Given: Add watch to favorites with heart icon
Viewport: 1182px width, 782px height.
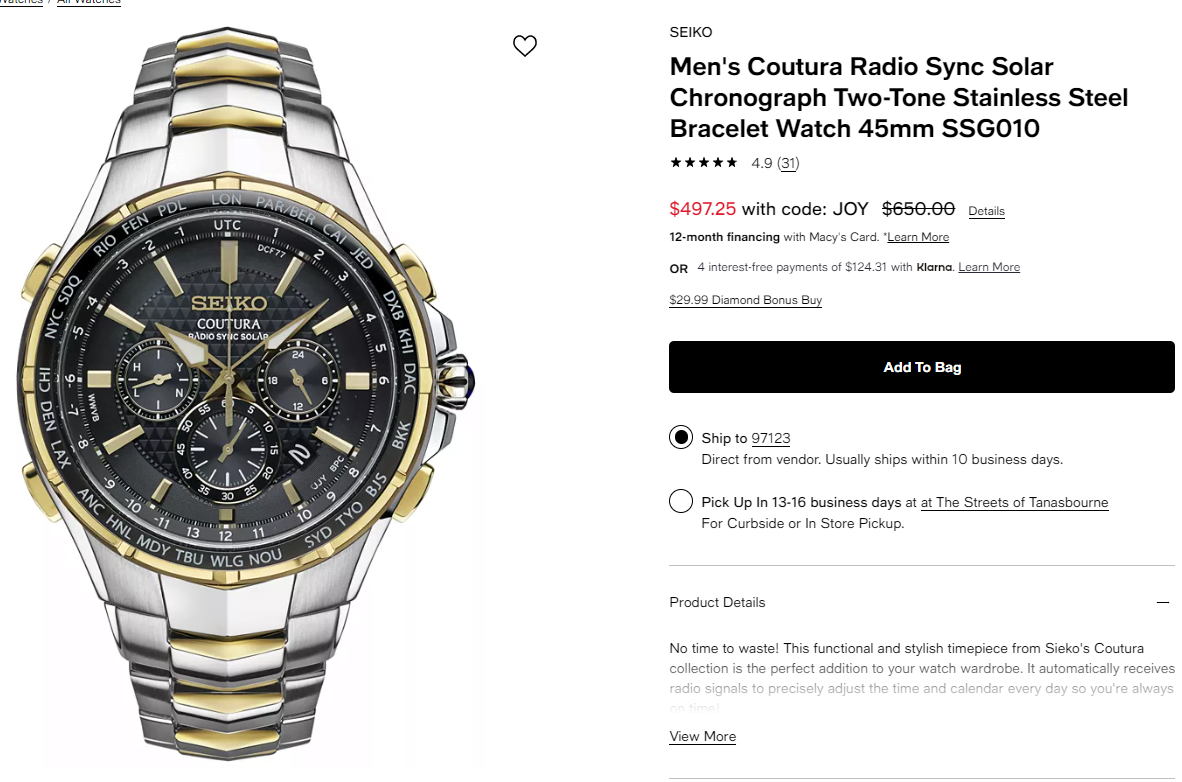Looking at the screenshot, I should pyautogui.click(x=525, y=45).
